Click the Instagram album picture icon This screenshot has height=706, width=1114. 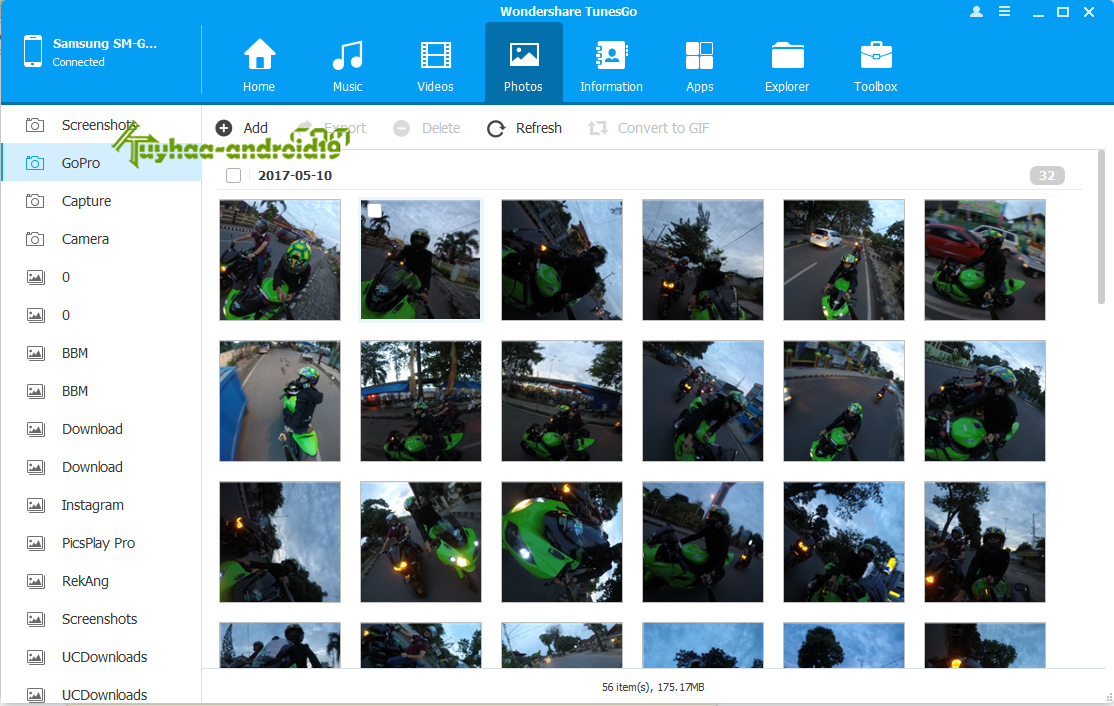pyautogui.click(x=36, y=505)
